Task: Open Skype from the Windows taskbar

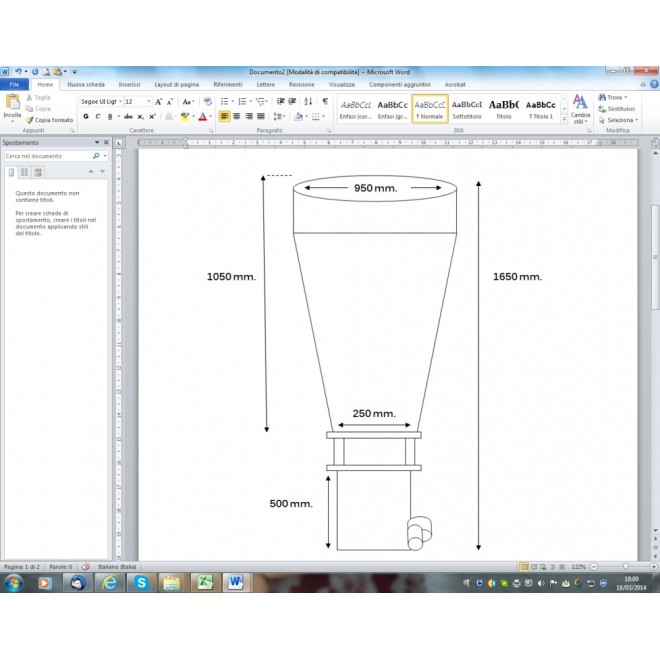Action: click(141, 583)
